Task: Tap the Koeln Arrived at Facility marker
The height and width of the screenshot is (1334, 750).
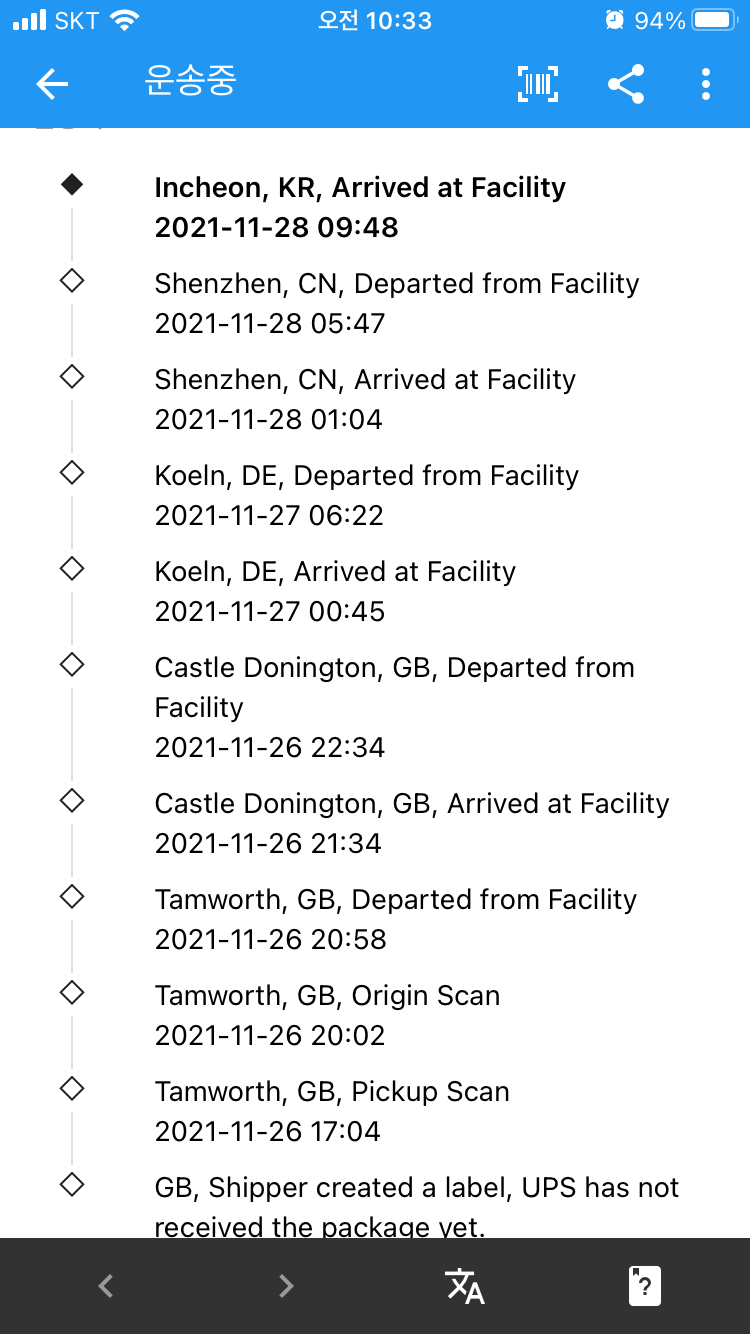Action: tap(72, 569)
